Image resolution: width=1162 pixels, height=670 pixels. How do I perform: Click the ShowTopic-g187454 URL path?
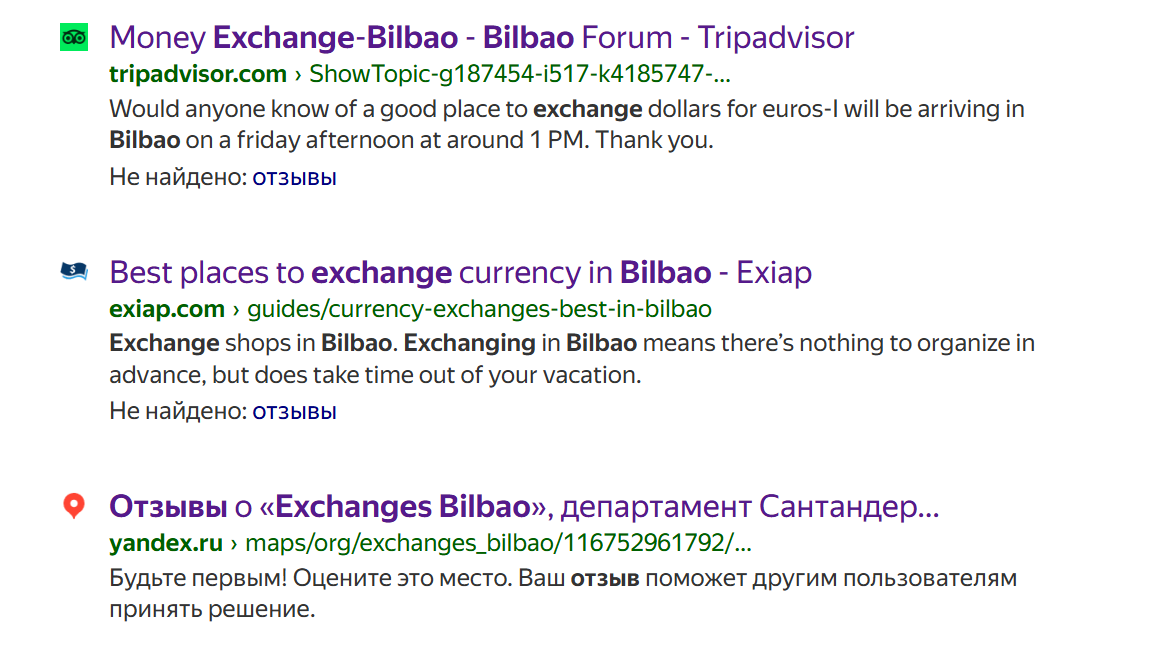tap(520, 74)
